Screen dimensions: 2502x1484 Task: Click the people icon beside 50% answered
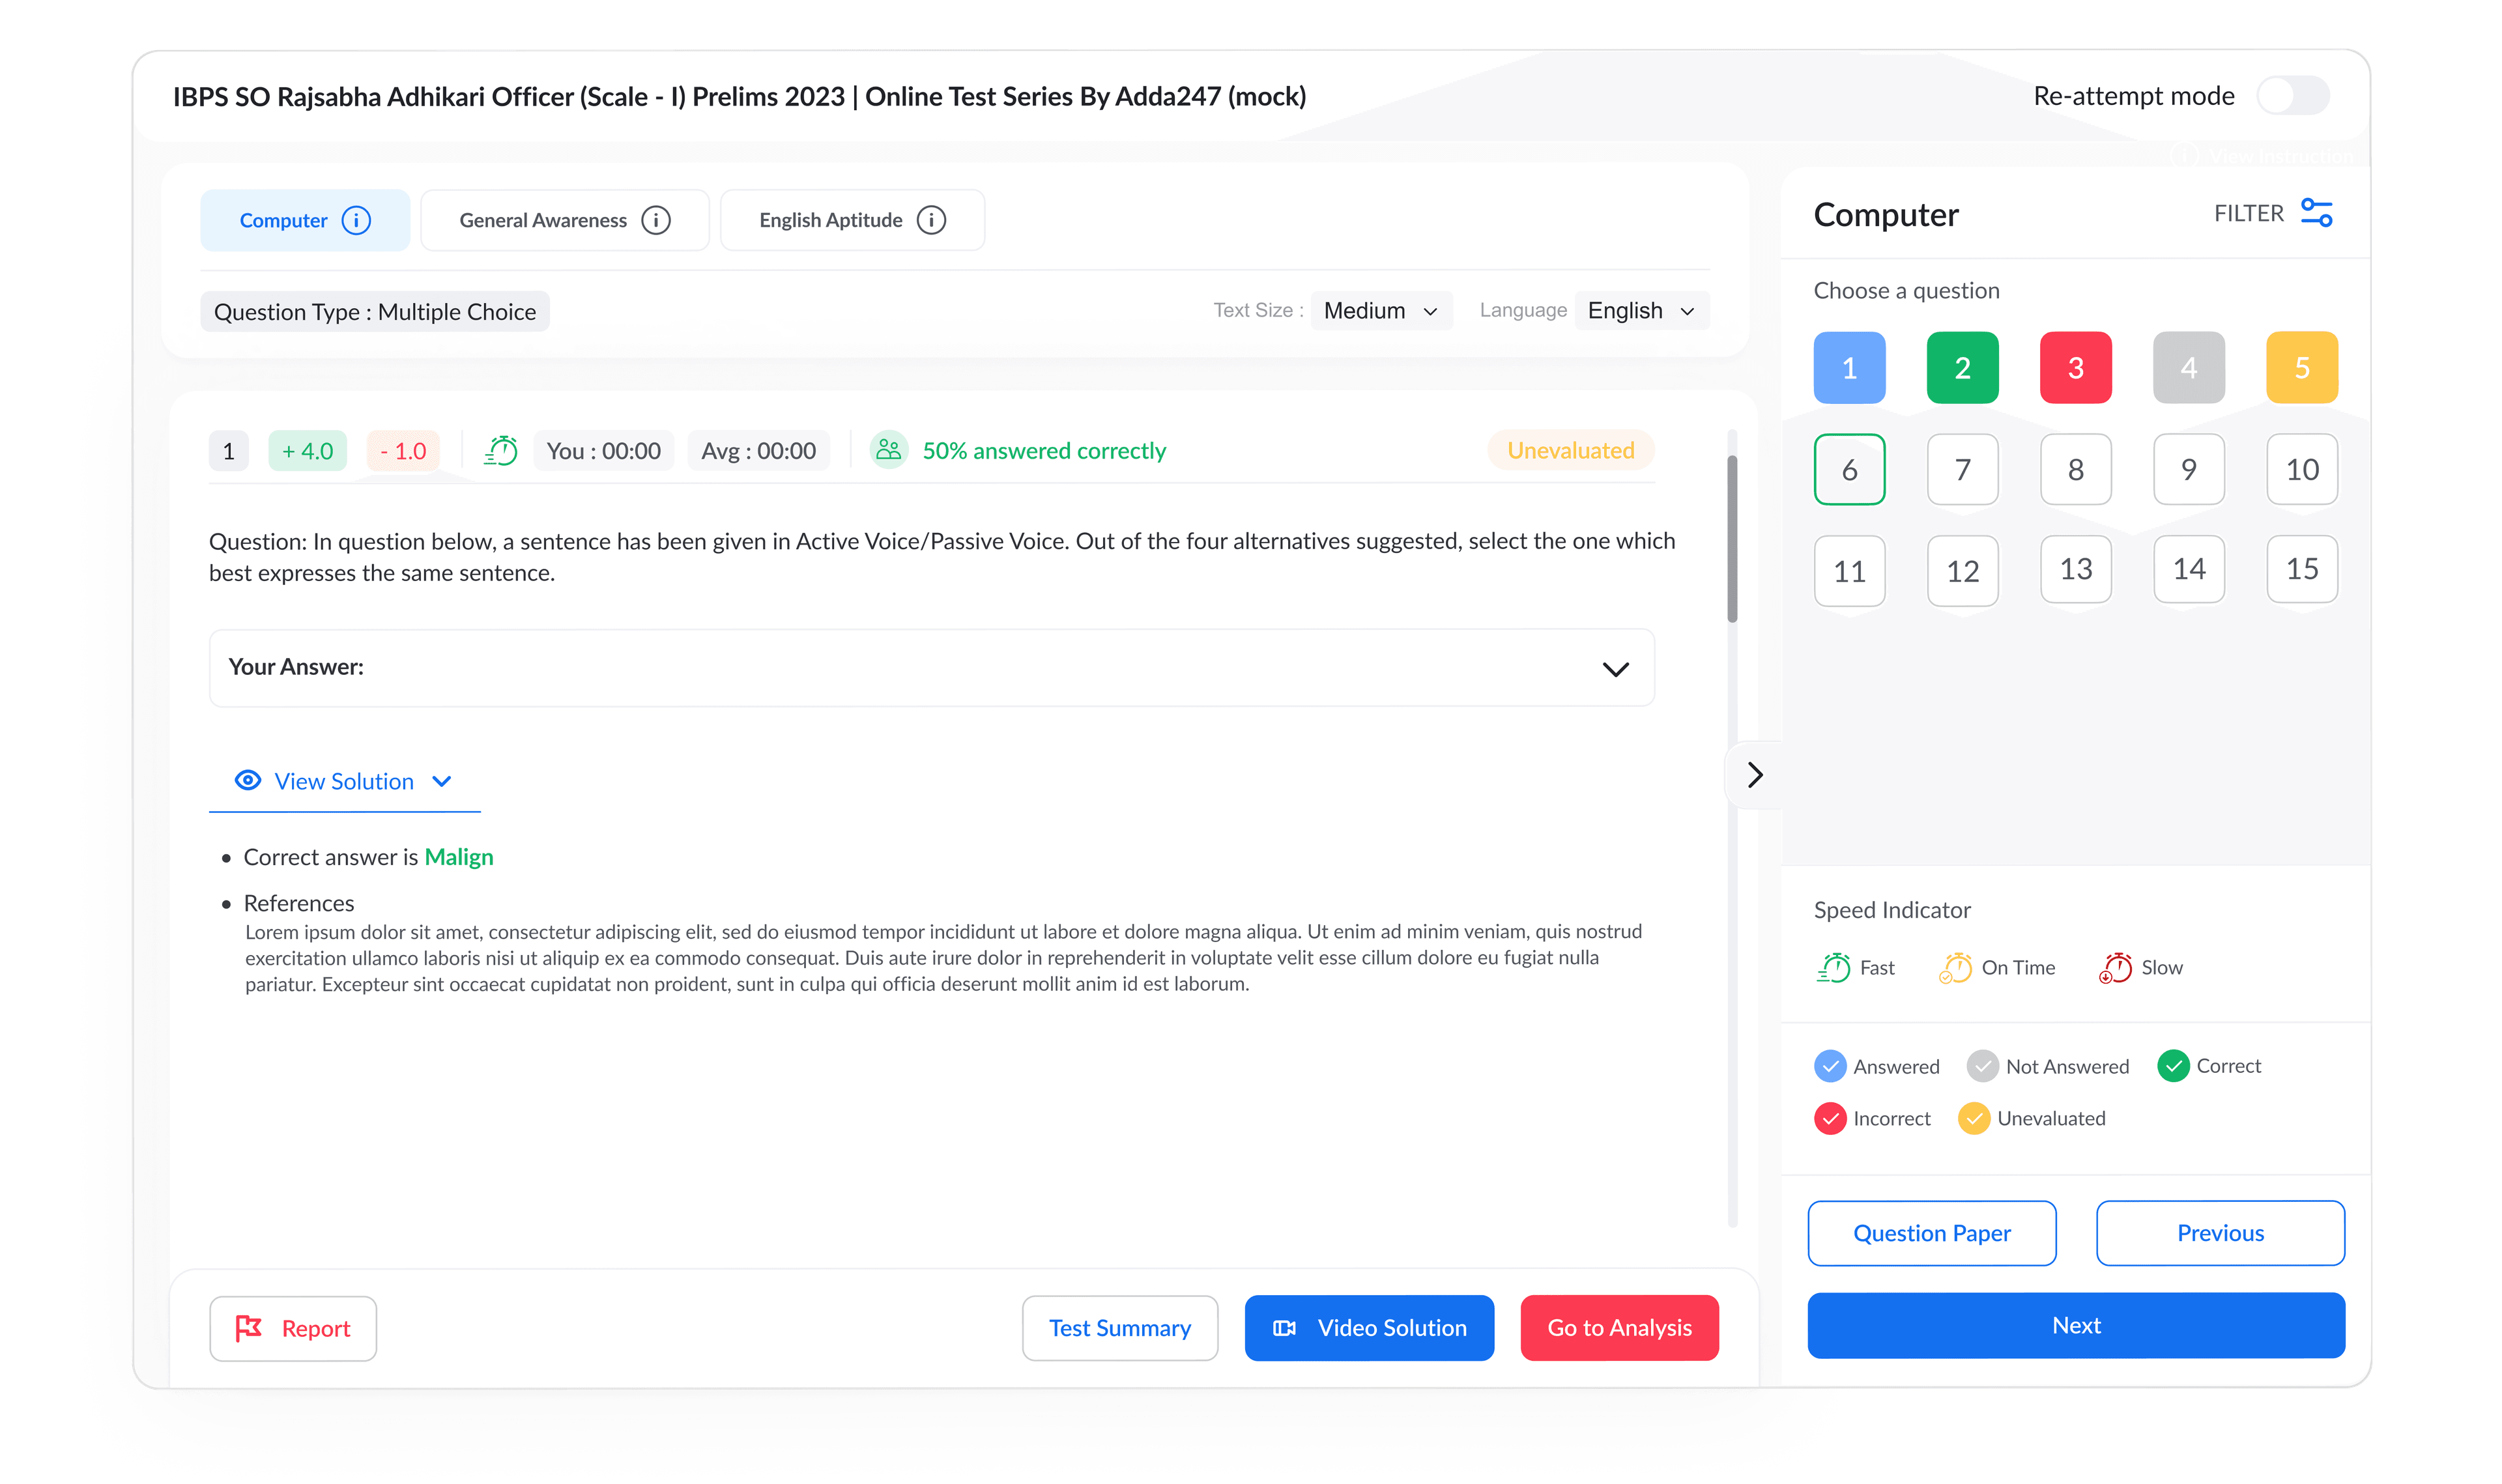pos(888,451)
